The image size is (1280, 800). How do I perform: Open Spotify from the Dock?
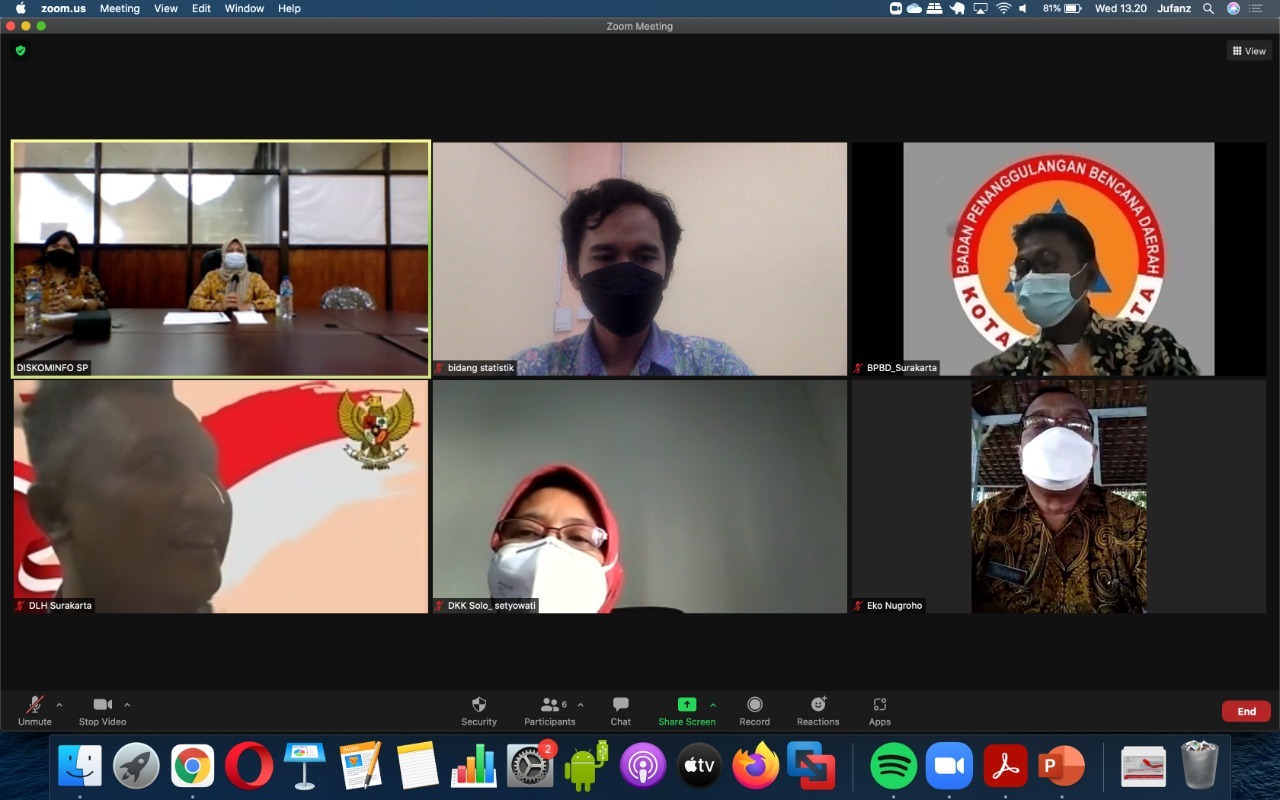[x=893, y=767]
